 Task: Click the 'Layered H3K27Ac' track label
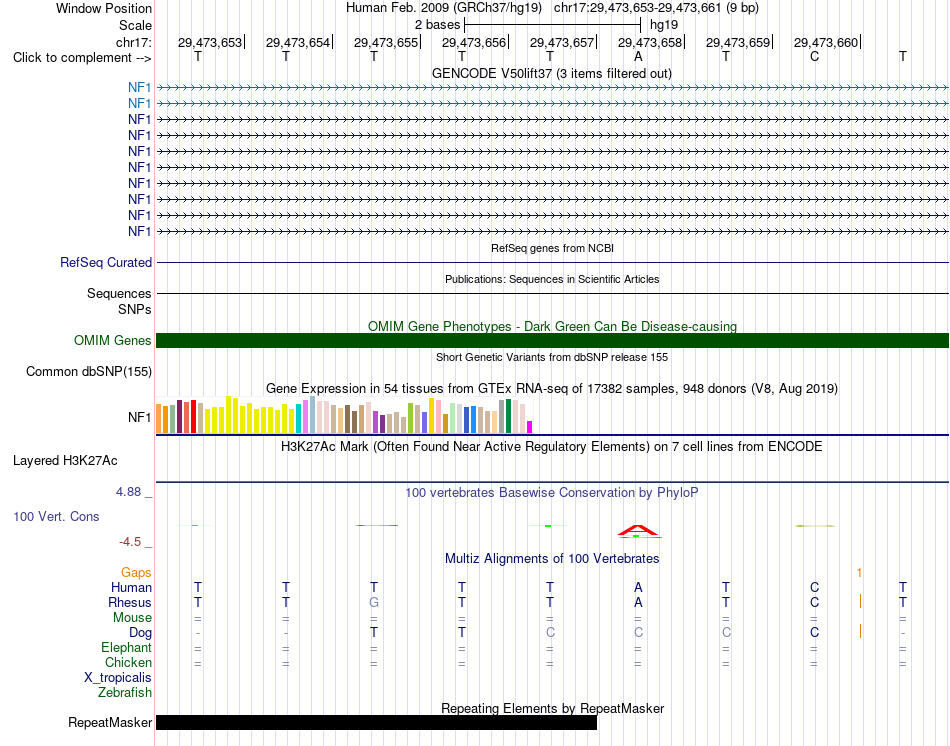(65, 461)
